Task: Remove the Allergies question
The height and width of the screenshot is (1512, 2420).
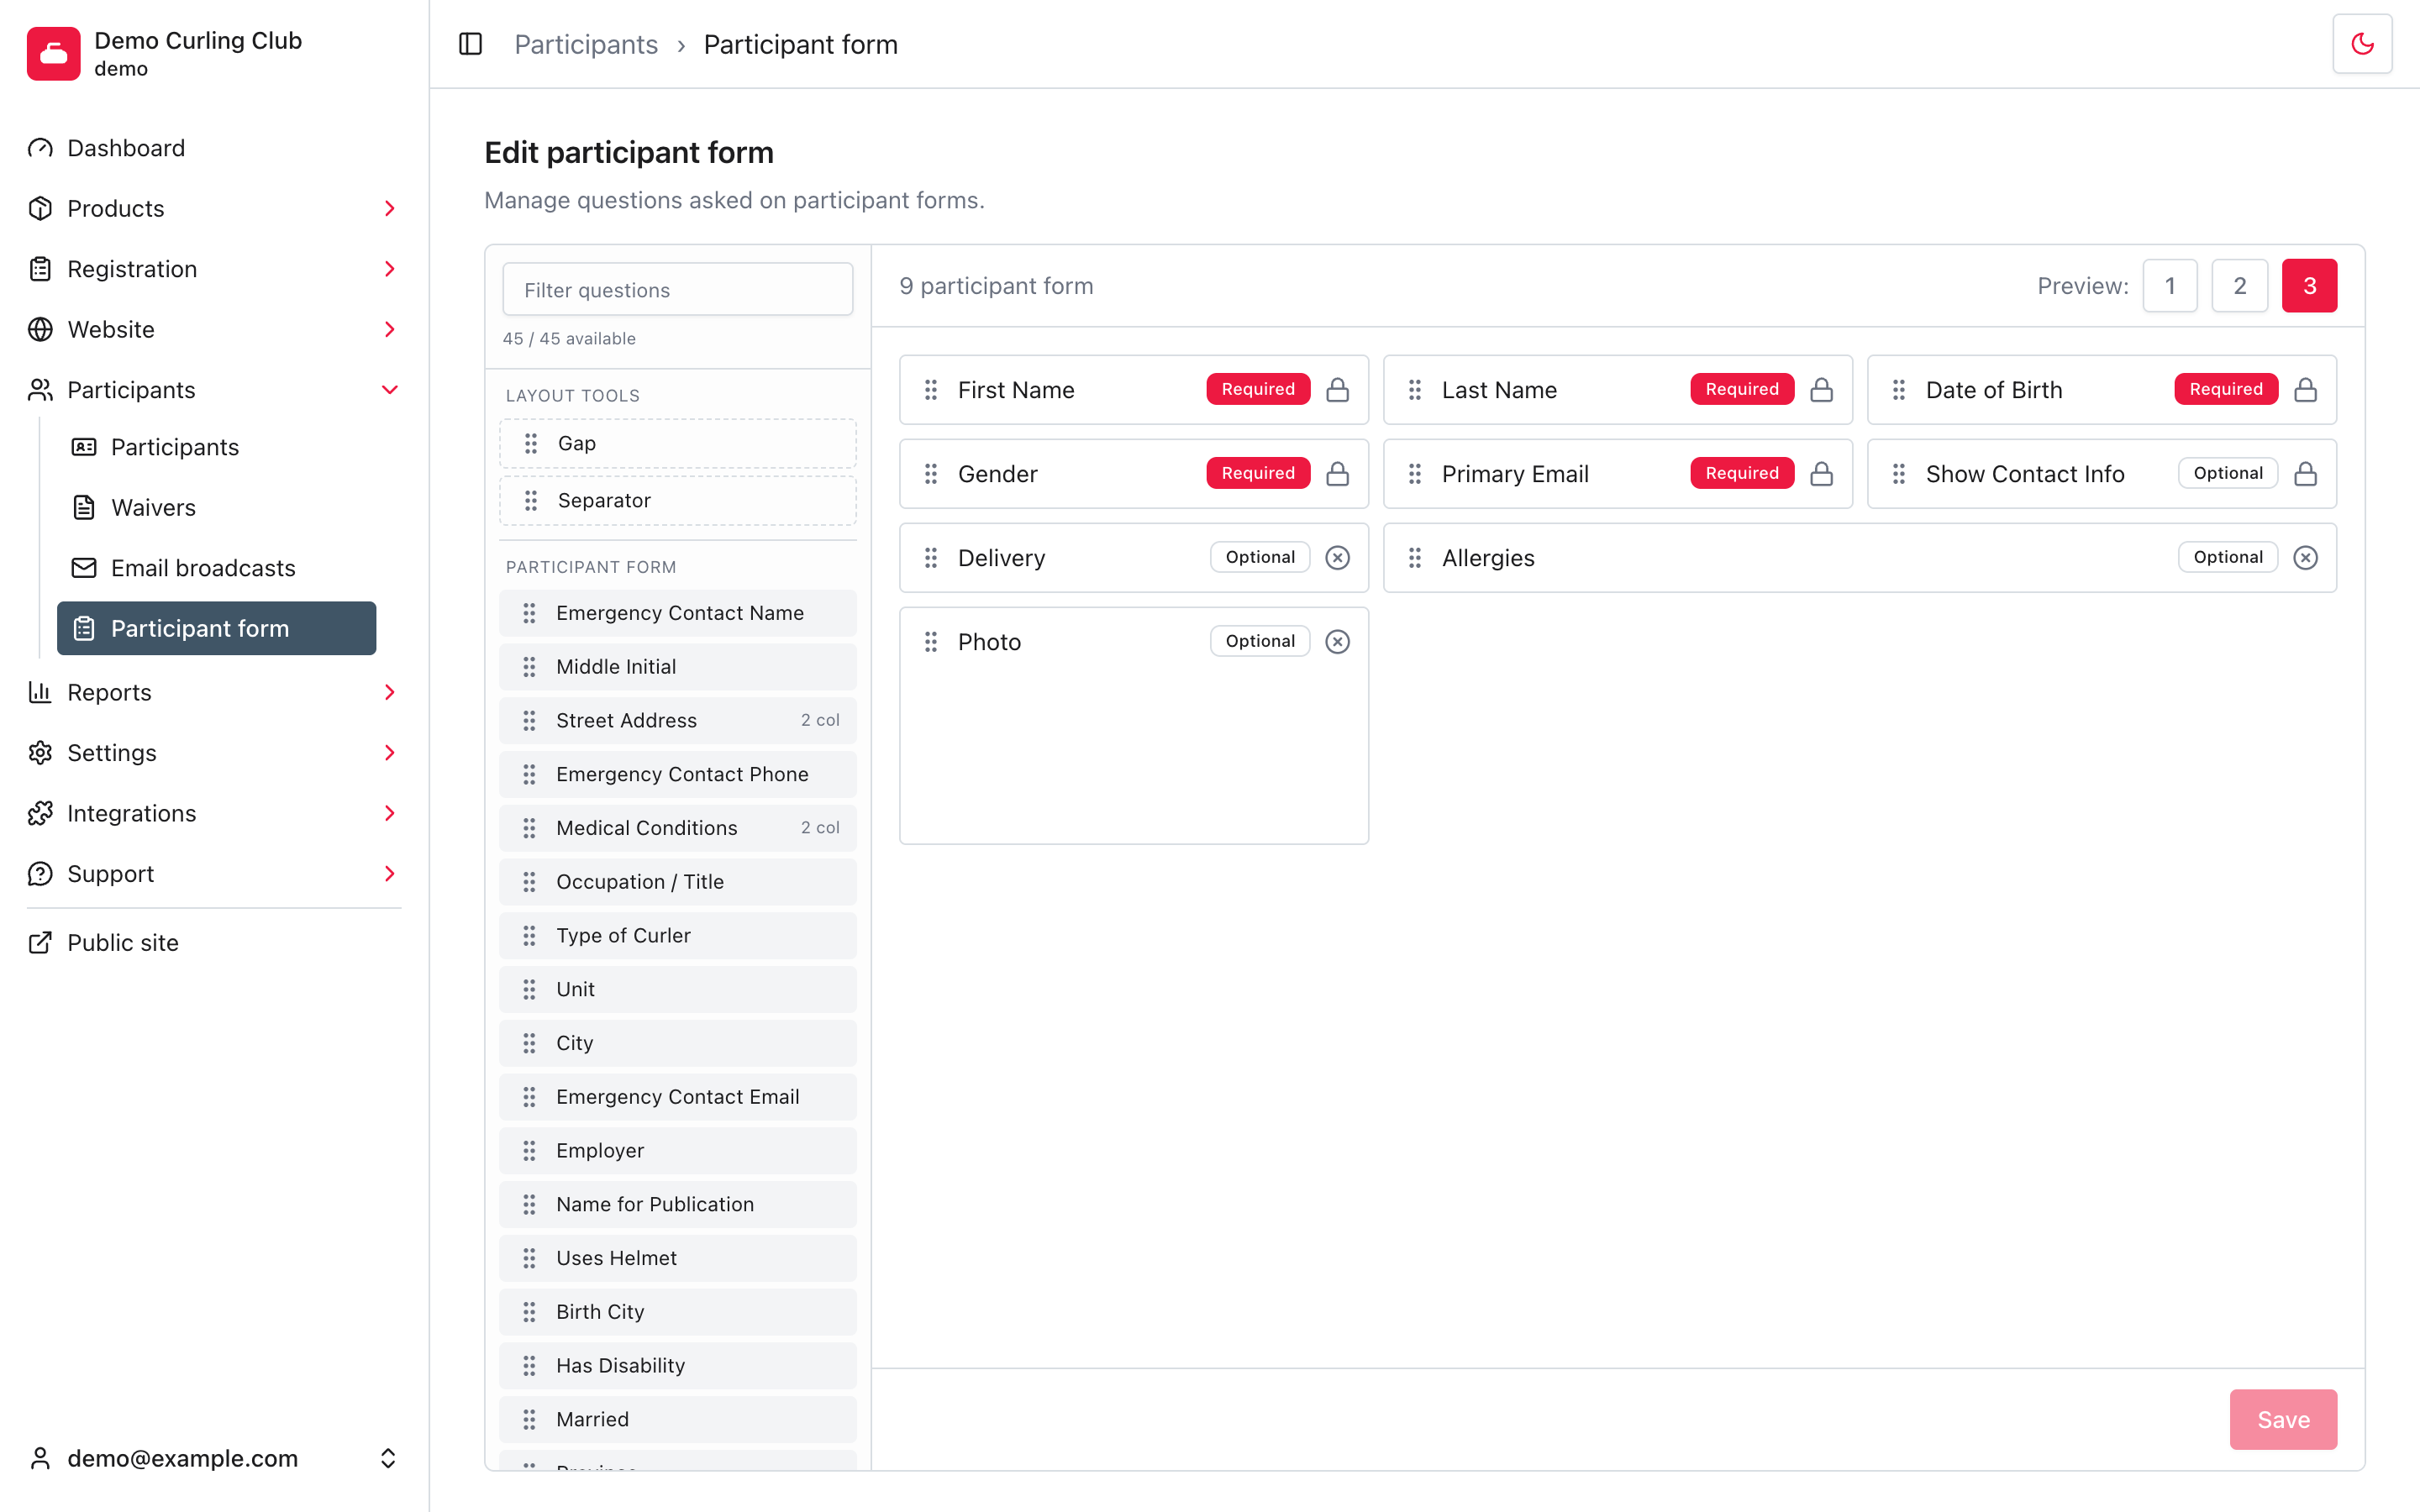Action: point(2305,557)
